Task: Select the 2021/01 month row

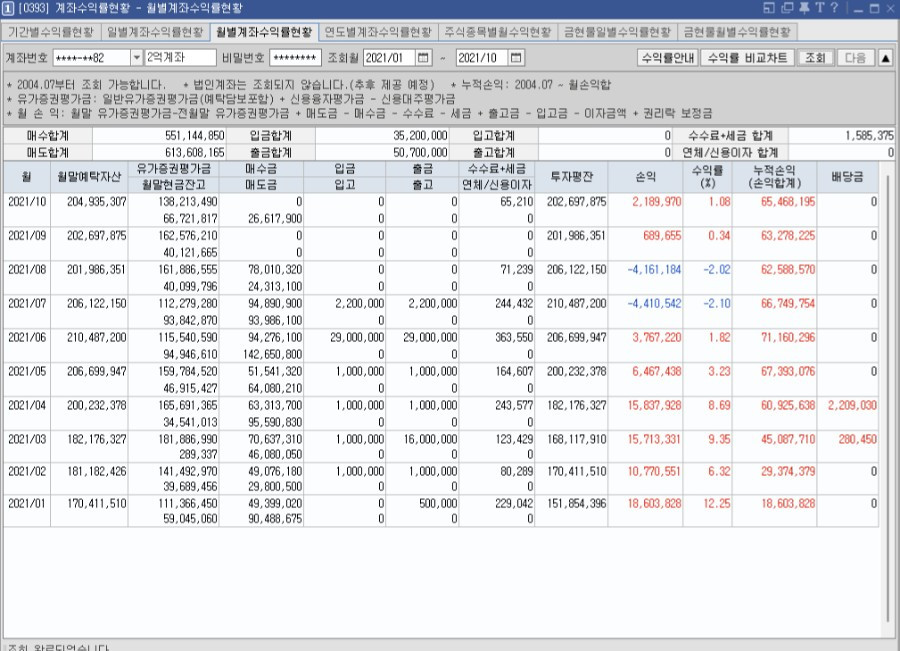Action: [441, 511]
